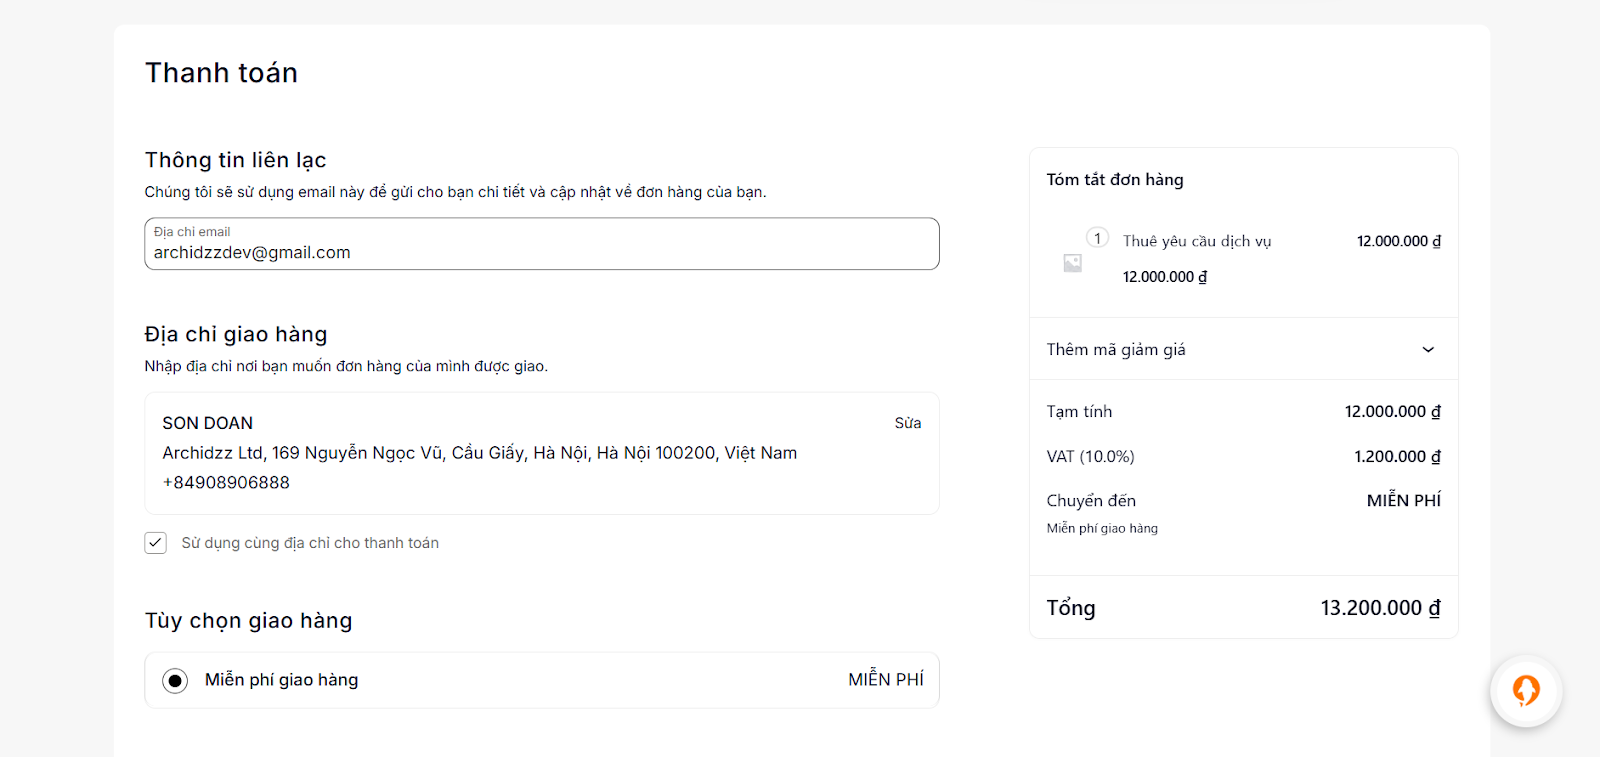Open the orange floating chat support icon
This screenshot has width=1600, height=757.
1525,690
